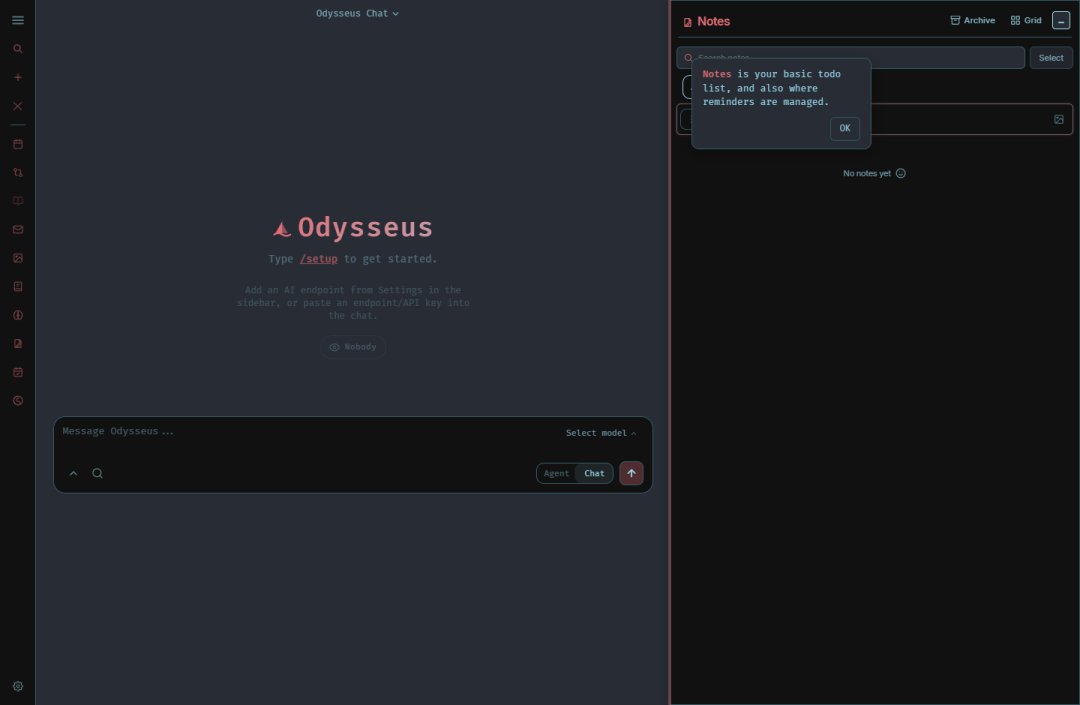The width and height of the screenshot is (1080, 705).
Task: Click the /setup link
Action: pos(318,259)
